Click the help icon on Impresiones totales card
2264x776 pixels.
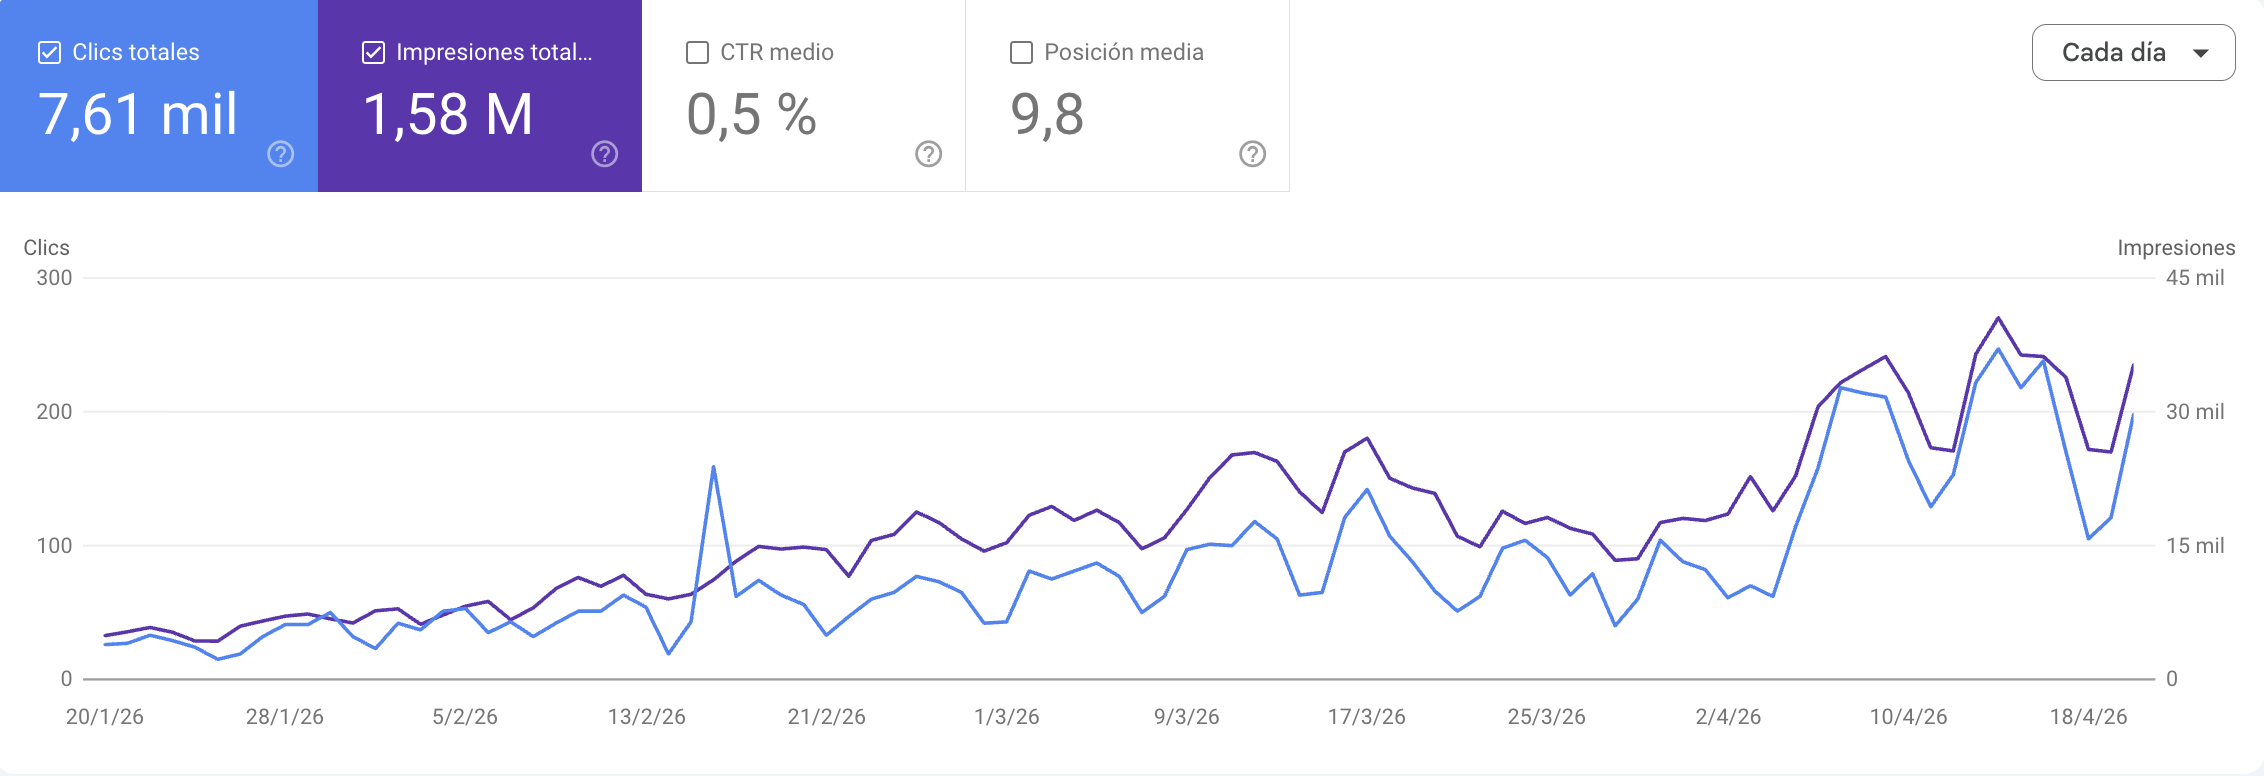tap(604, 154)
